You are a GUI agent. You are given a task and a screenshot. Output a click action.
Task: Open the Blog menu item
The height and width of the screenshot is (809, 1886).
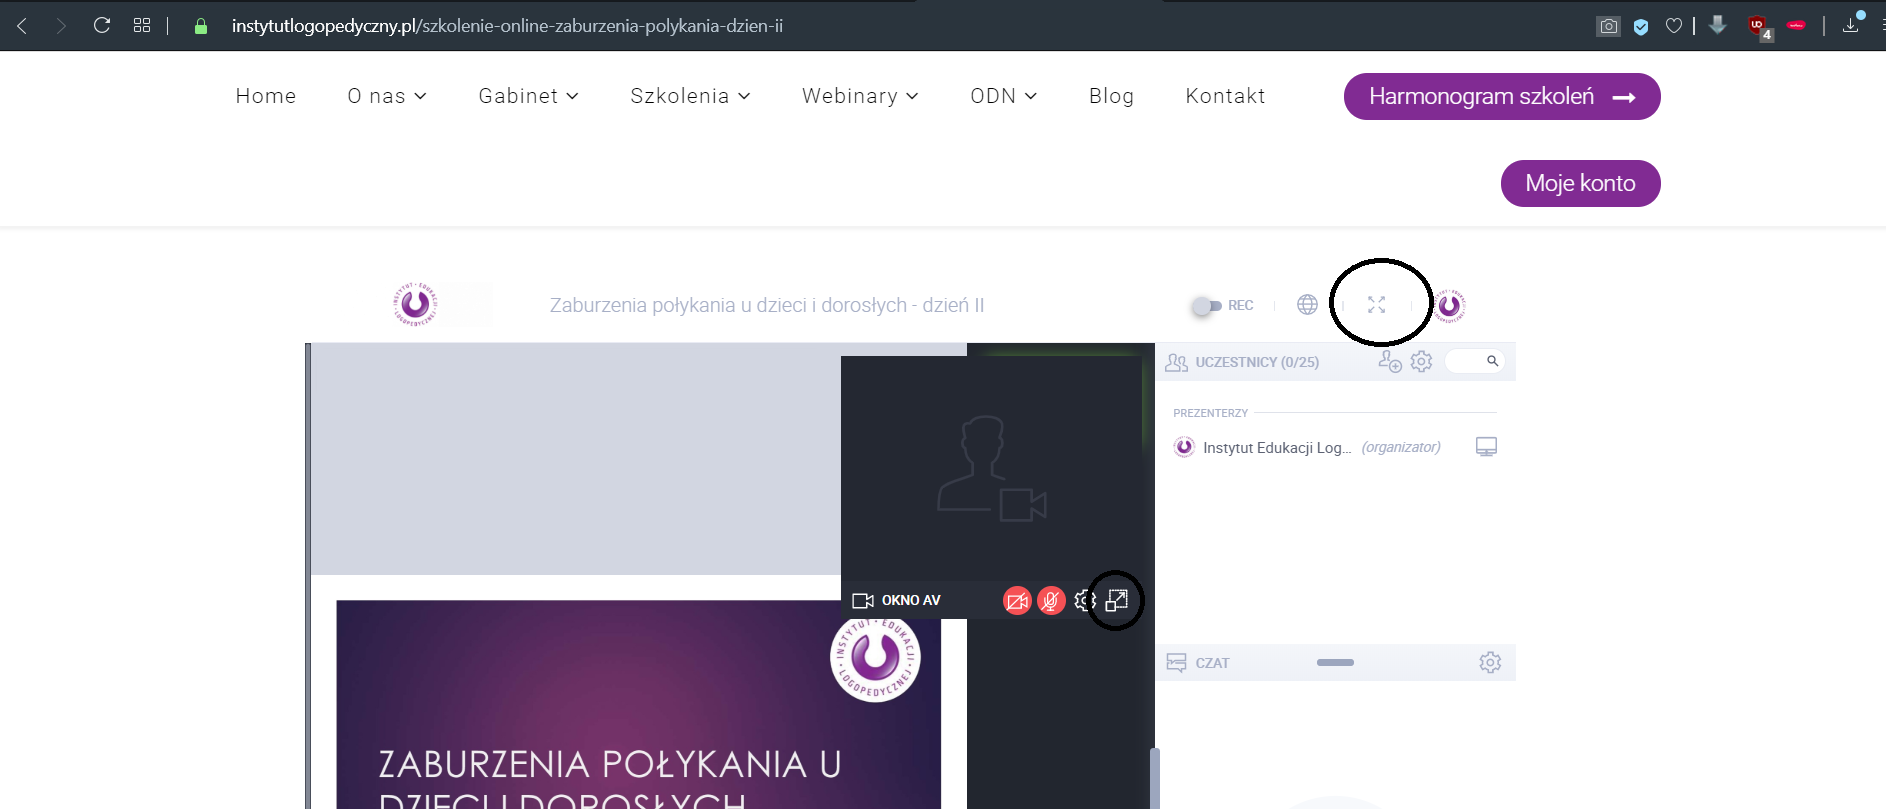tap(1111, 96)
